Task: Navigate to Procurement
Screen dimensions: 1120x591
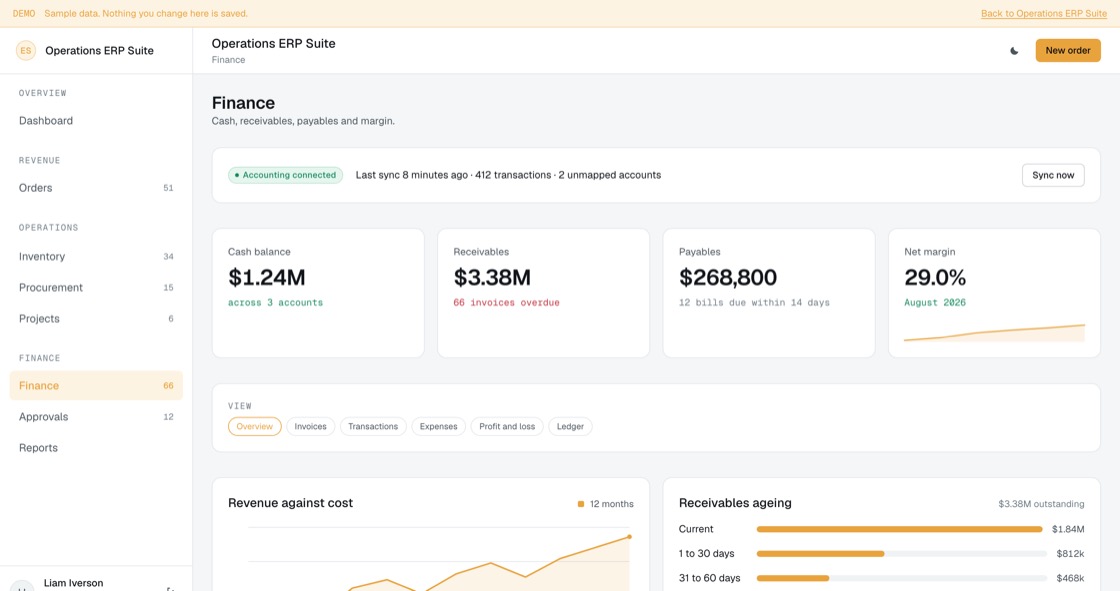Action: pos(96,287)
